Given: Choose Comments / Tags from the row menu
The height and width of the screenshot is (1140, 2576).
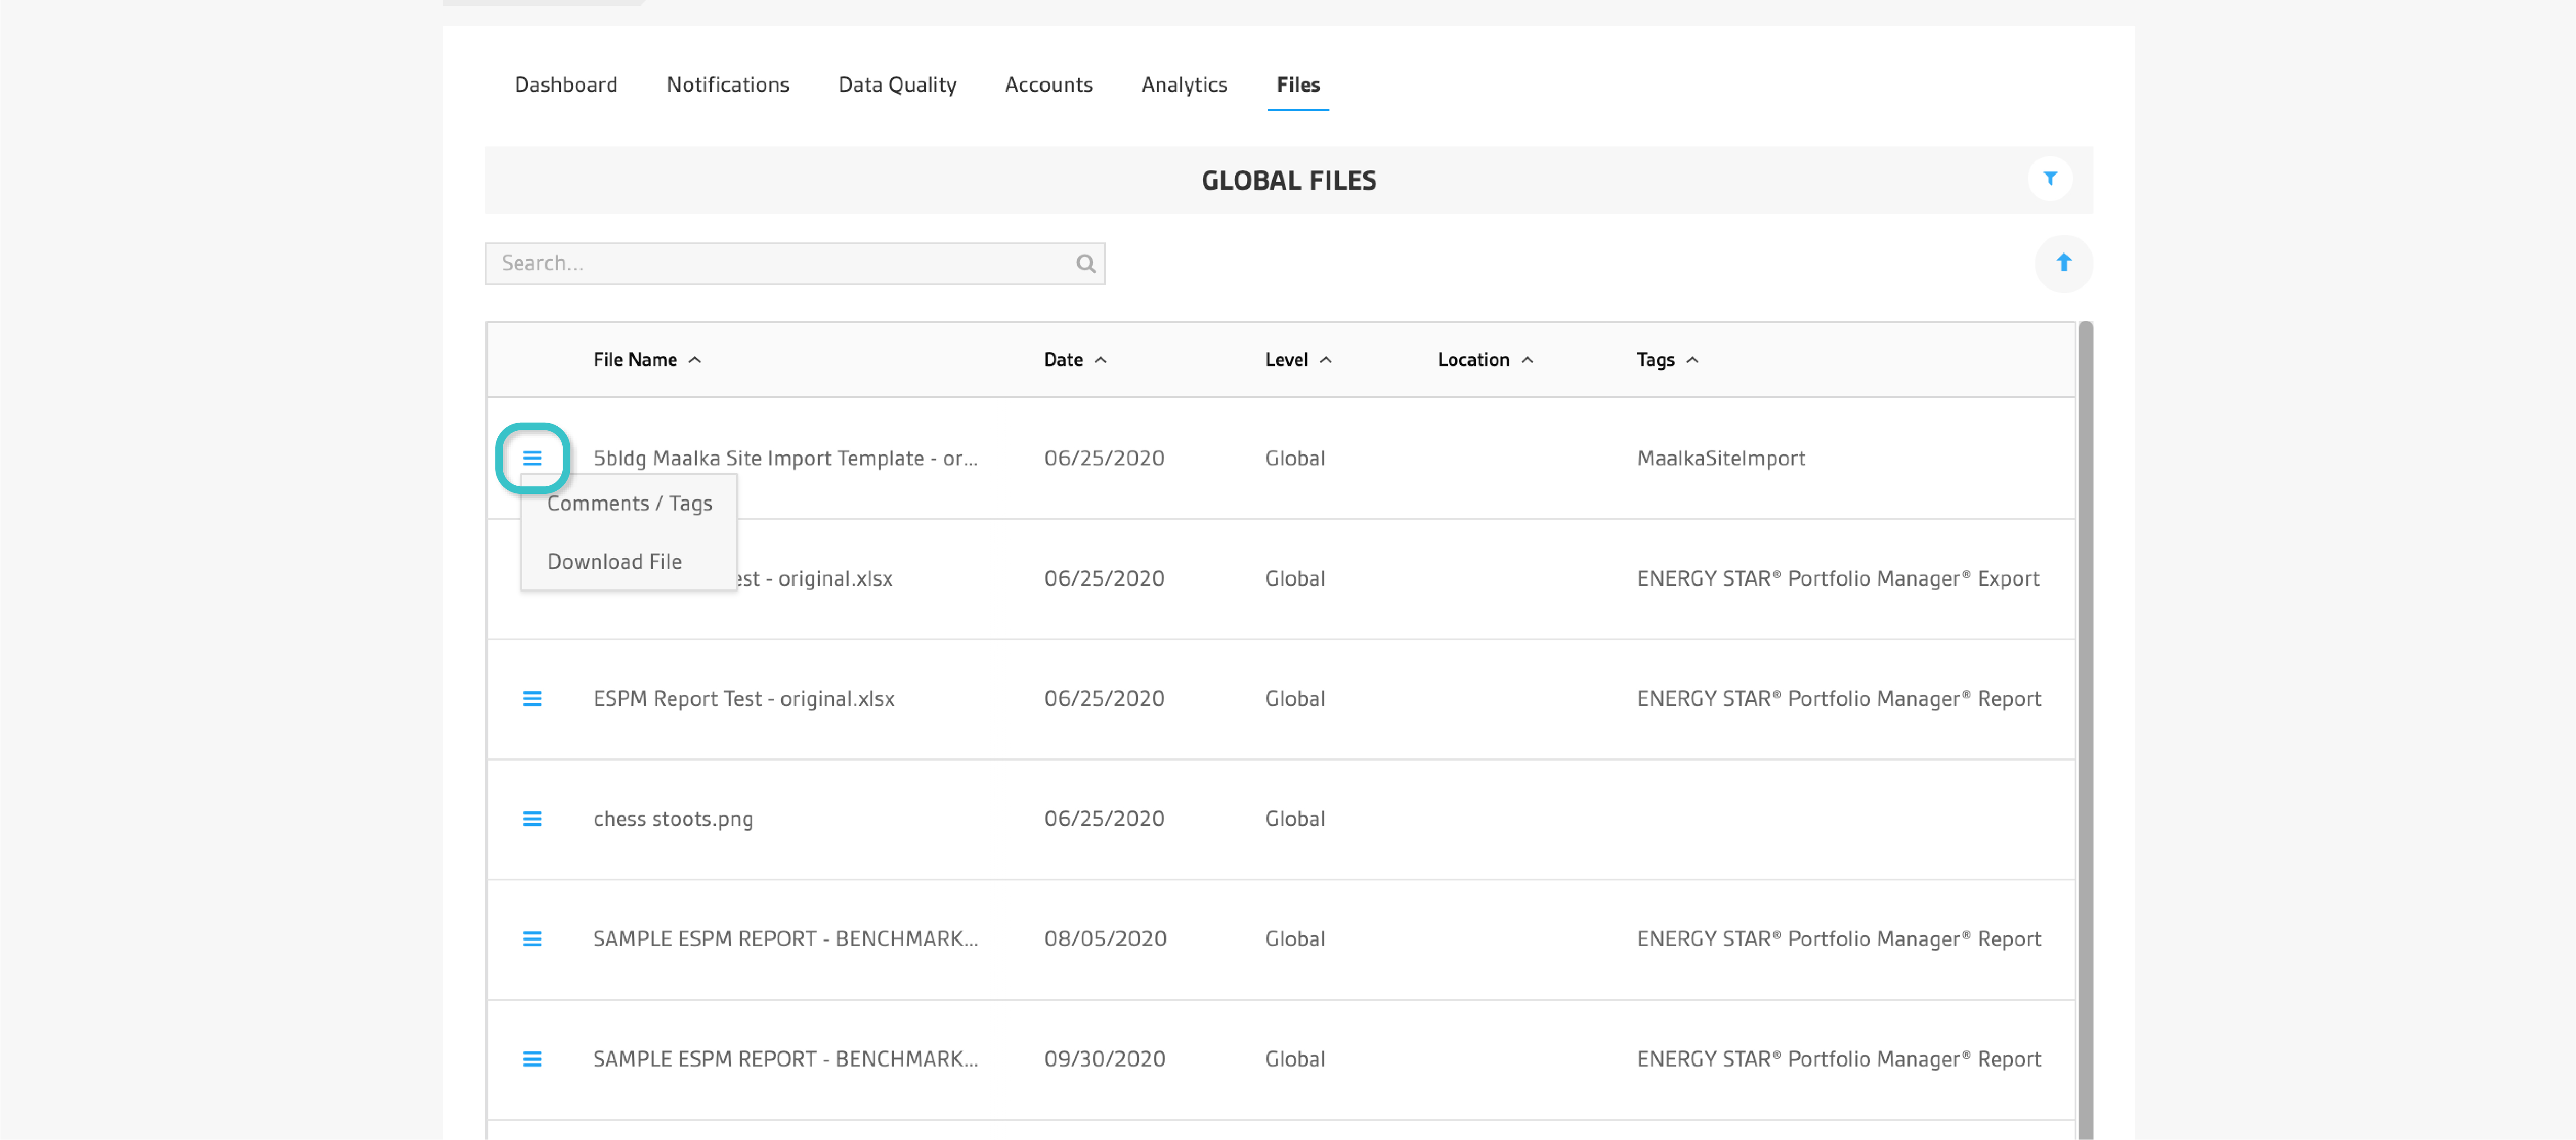Looking at the screenshot, I should [x=629, y=504].
